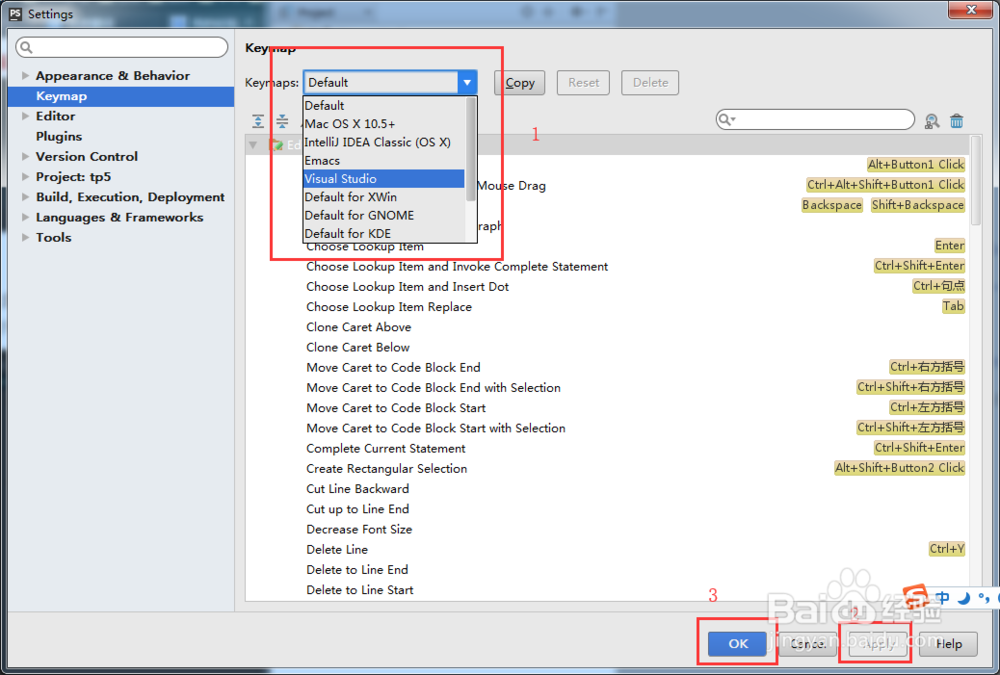The image size is (1000, 675).
Task: Click the settings search input field
Action: click(x=122, y=47)
